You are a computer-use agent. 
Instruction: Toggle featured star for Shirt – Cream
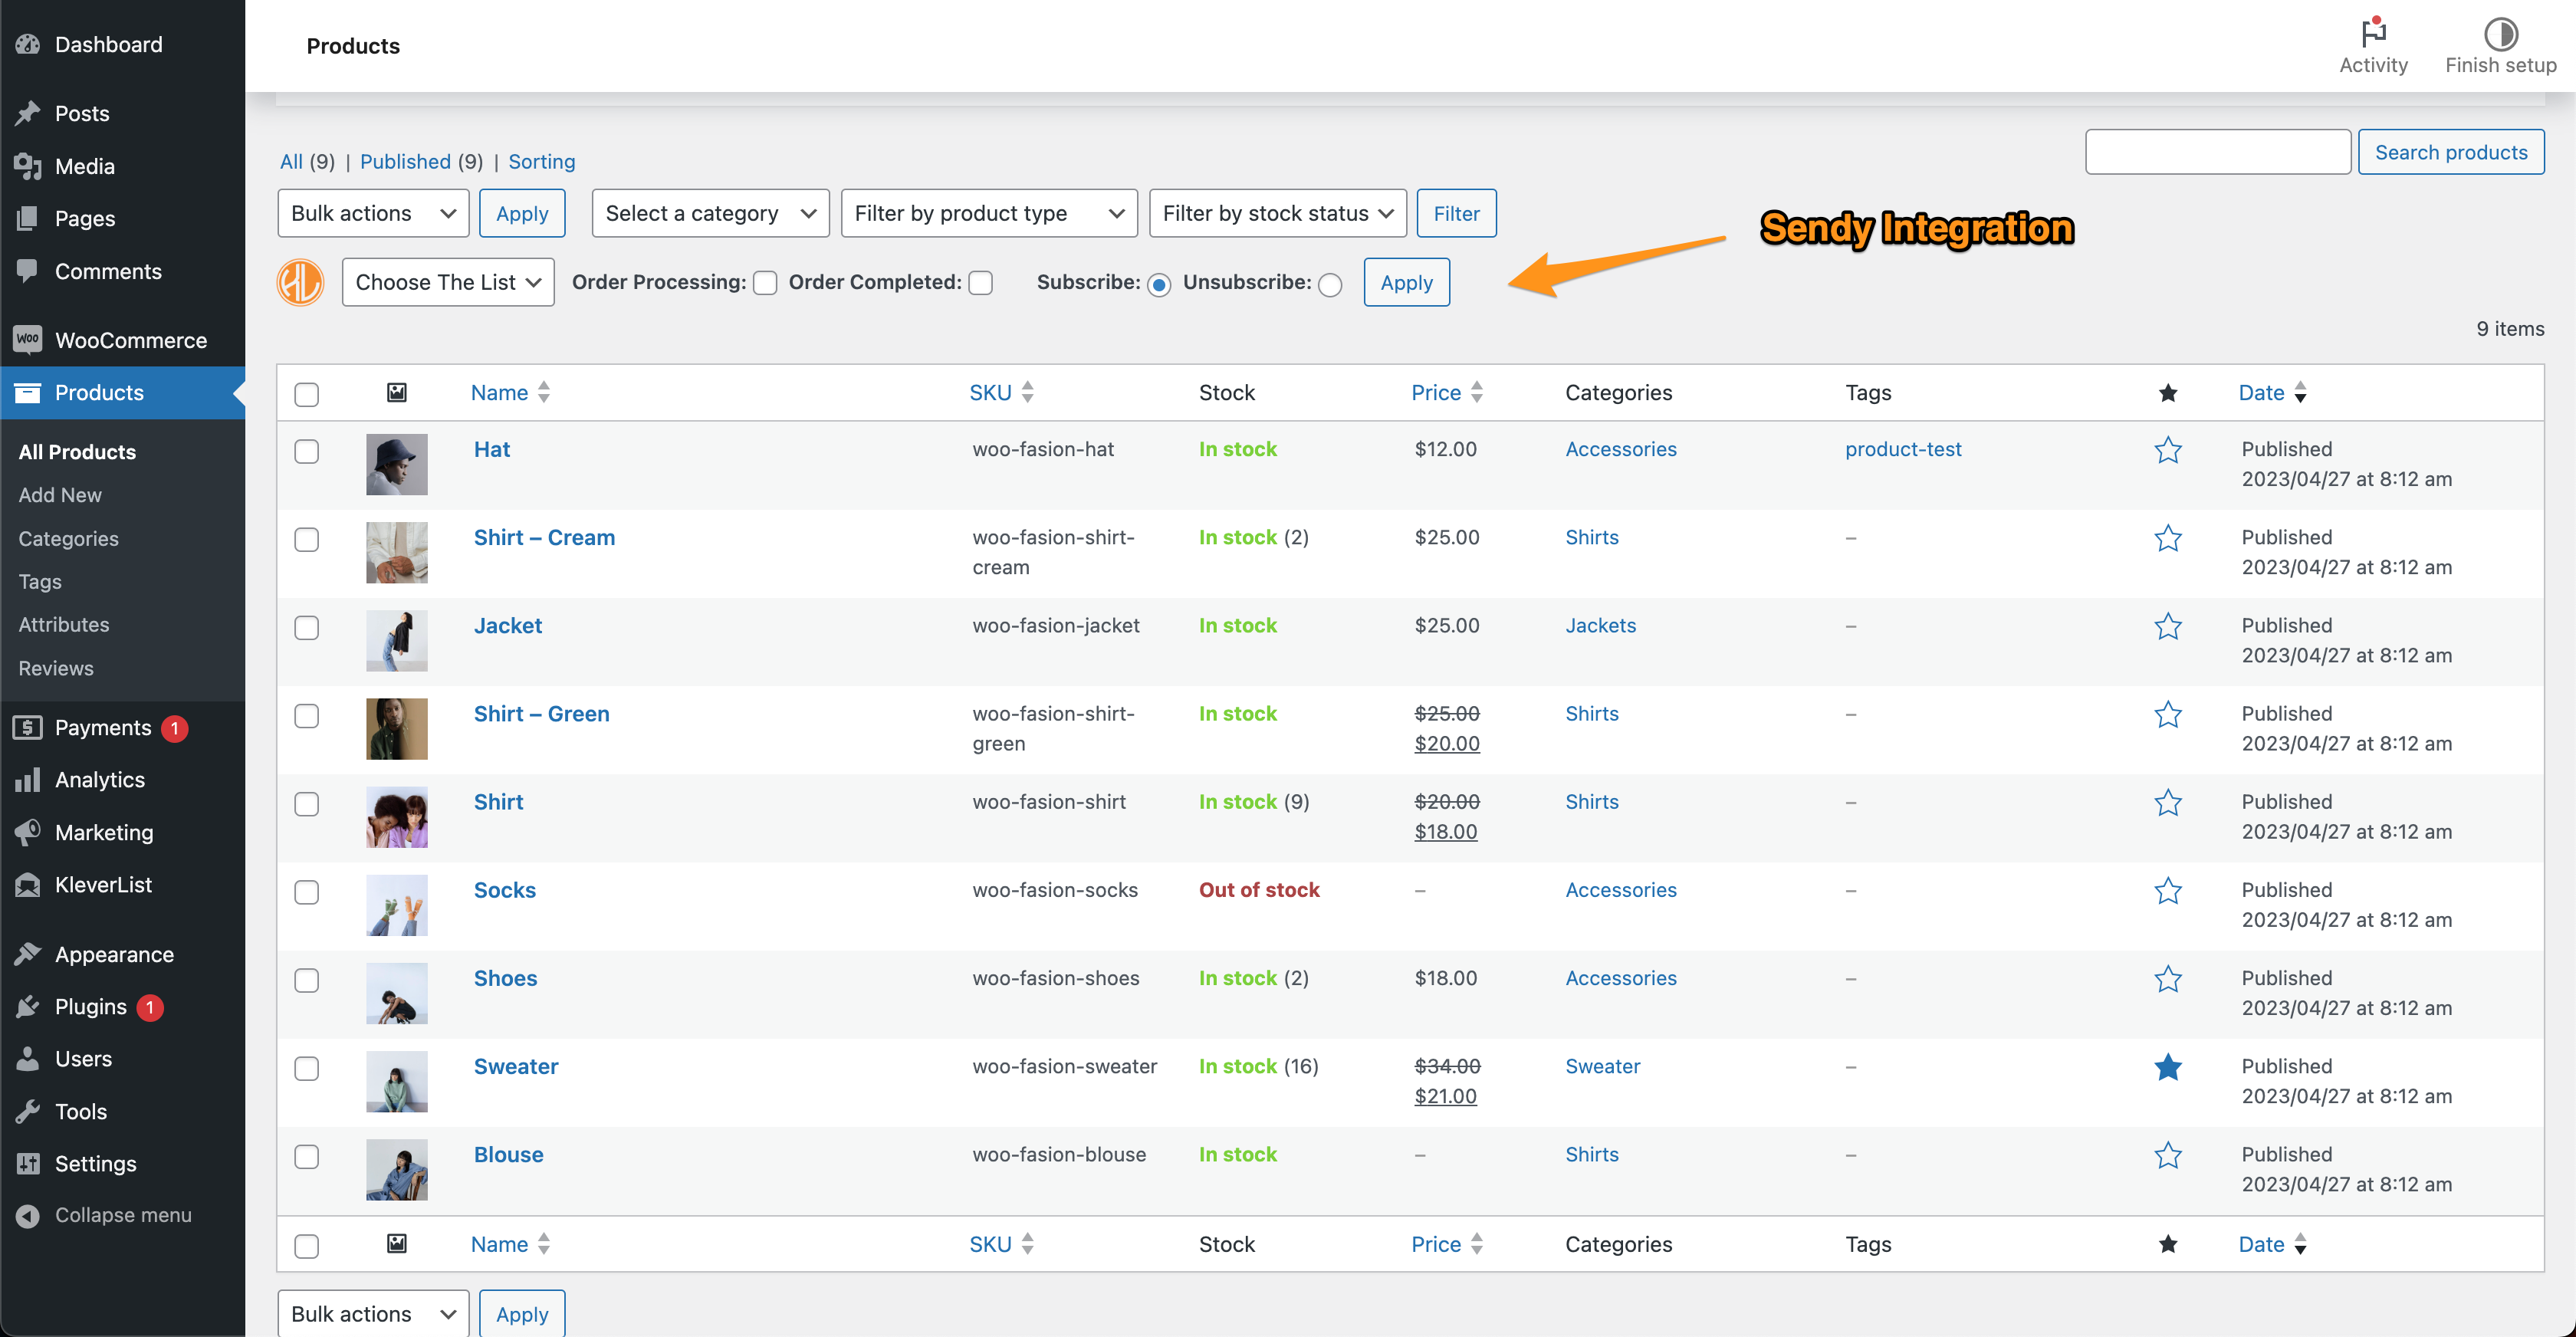(x=2167, y=538)
